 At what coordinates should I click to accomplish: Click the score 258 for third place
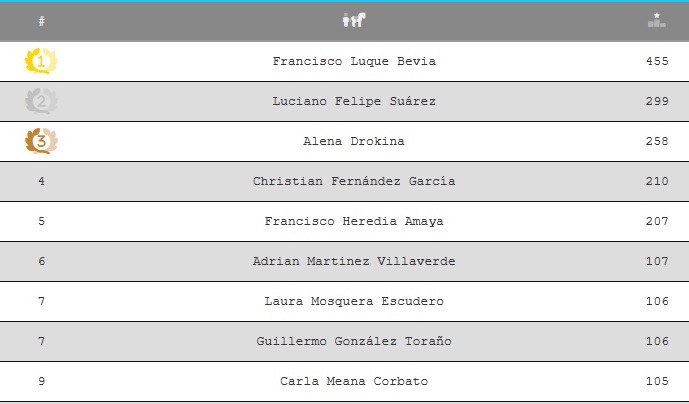(x=657, y=142)
